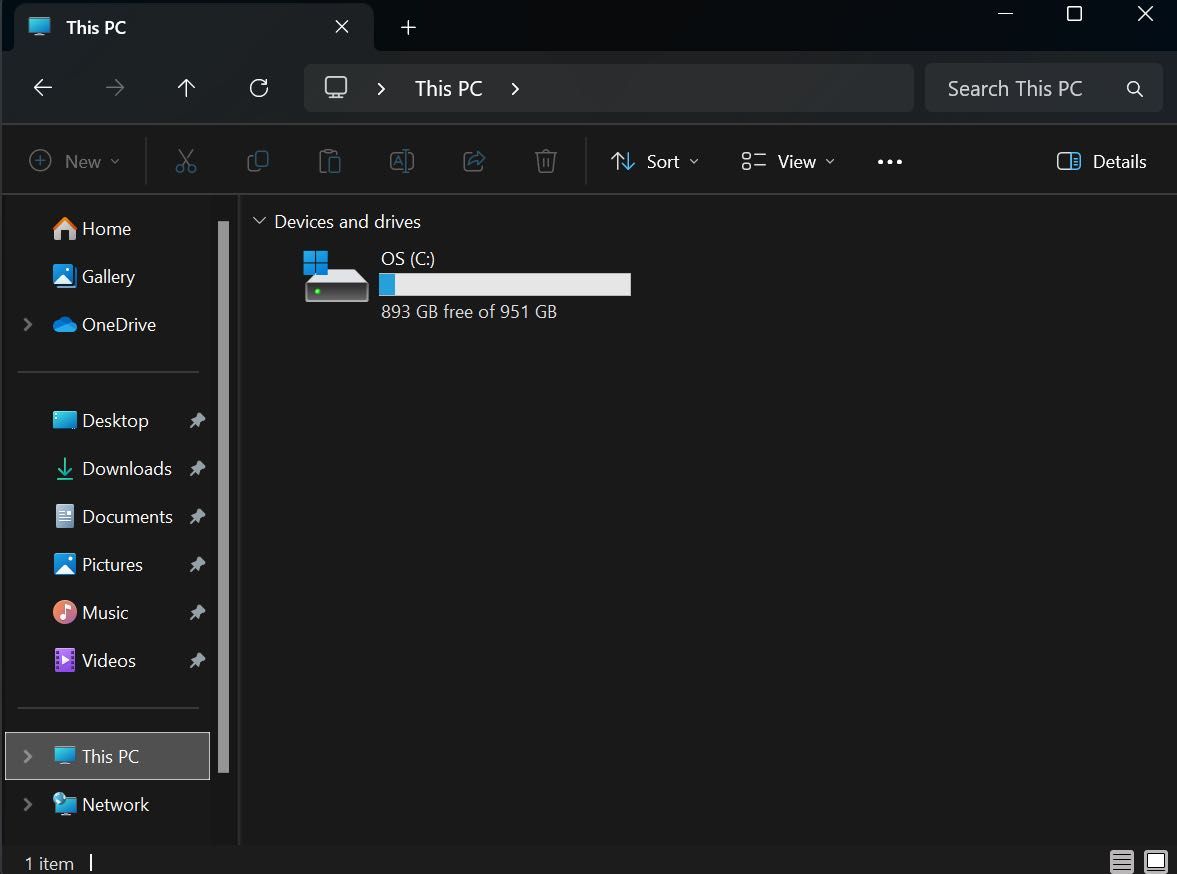
Task: Click the OS (C:) drive label
Action: (408, 258)
